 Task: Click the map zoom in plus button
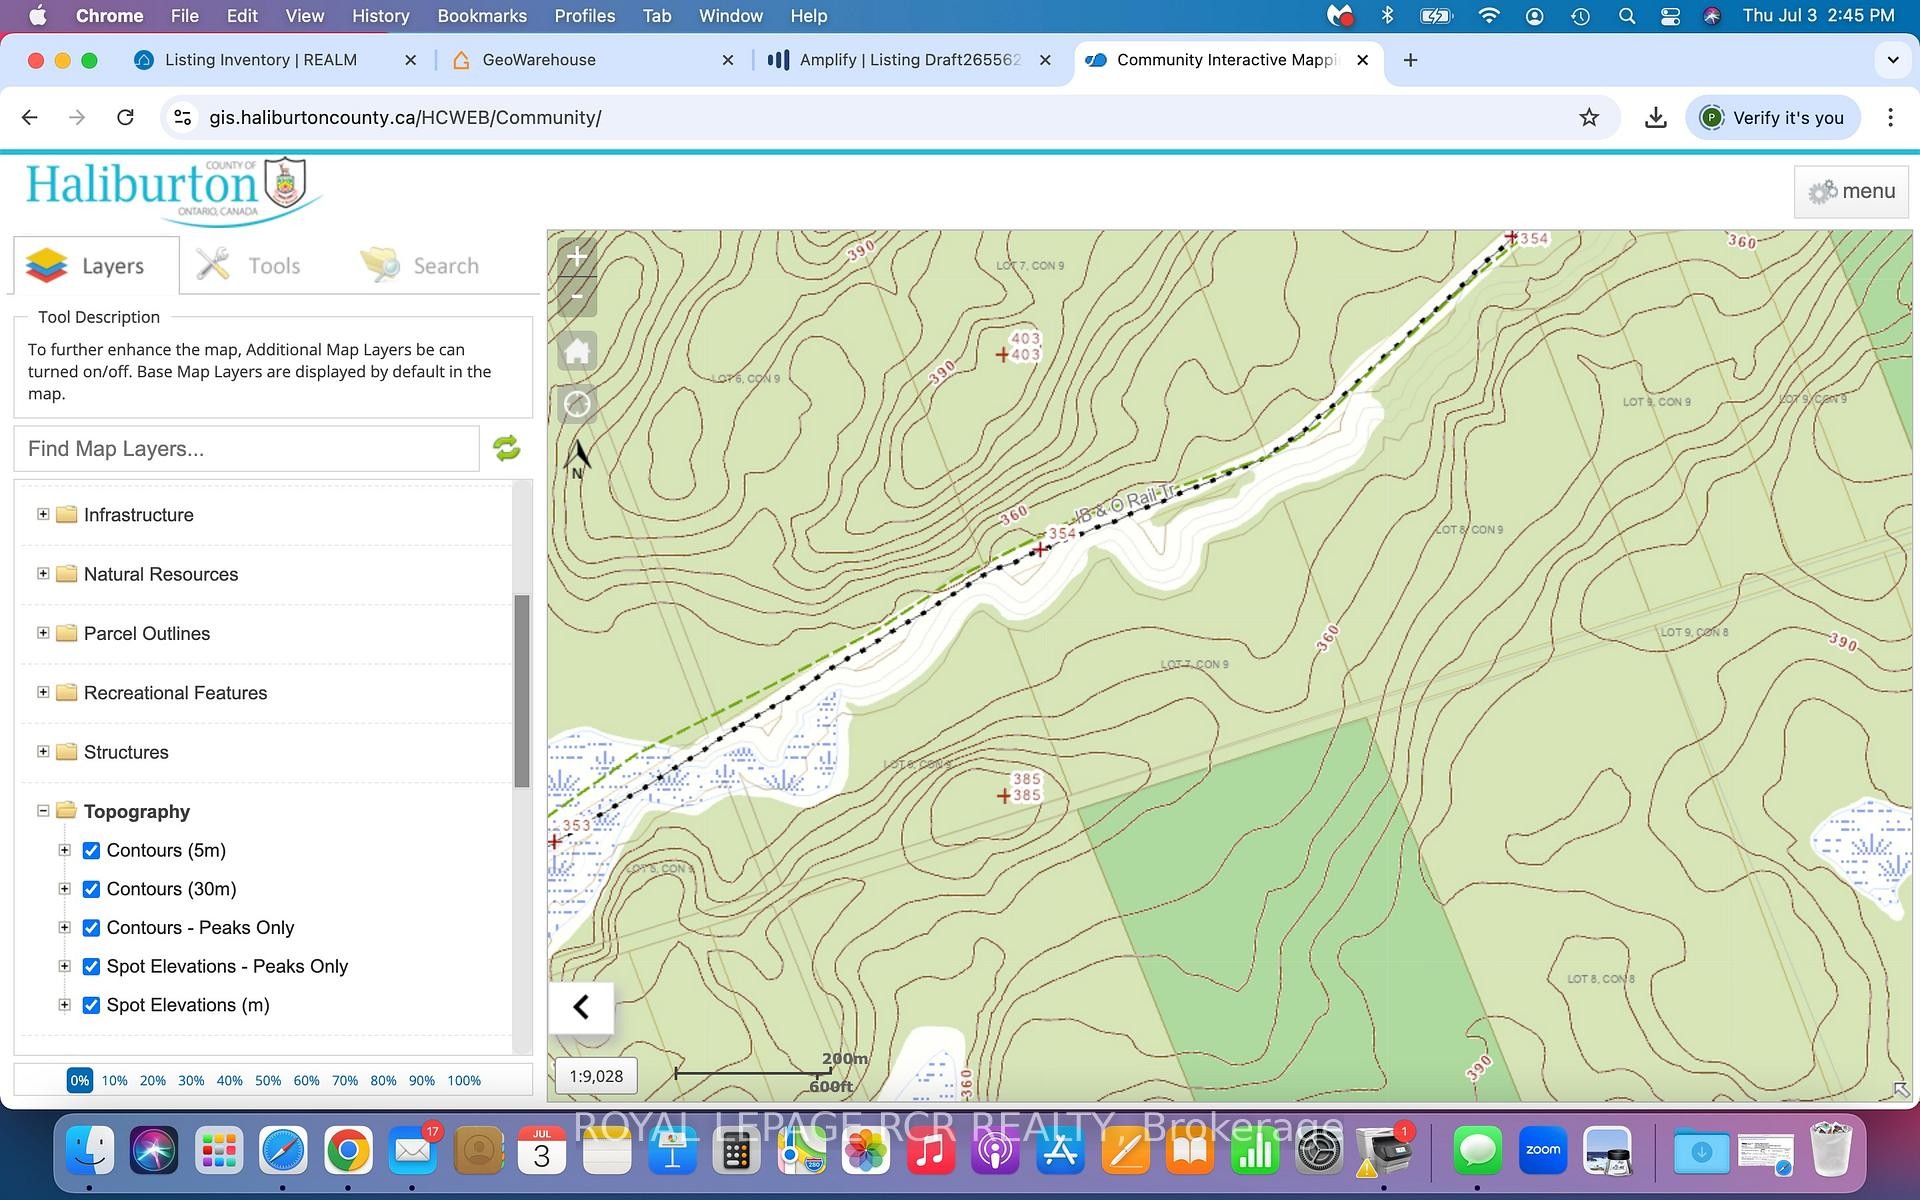pyautogui.click(x=577, y=257)
